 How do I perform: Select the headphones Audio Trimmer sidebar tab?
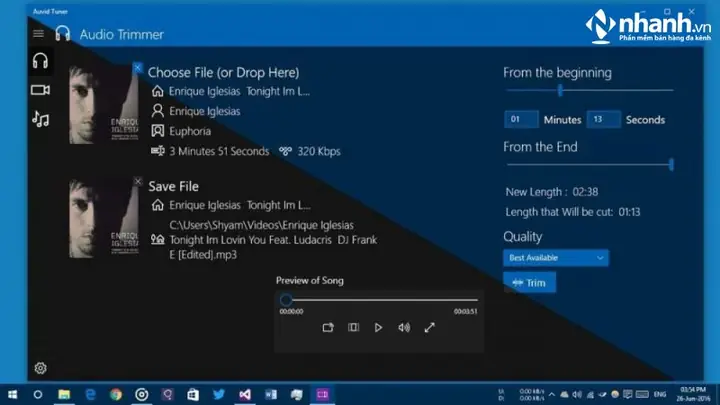point(40,61)
